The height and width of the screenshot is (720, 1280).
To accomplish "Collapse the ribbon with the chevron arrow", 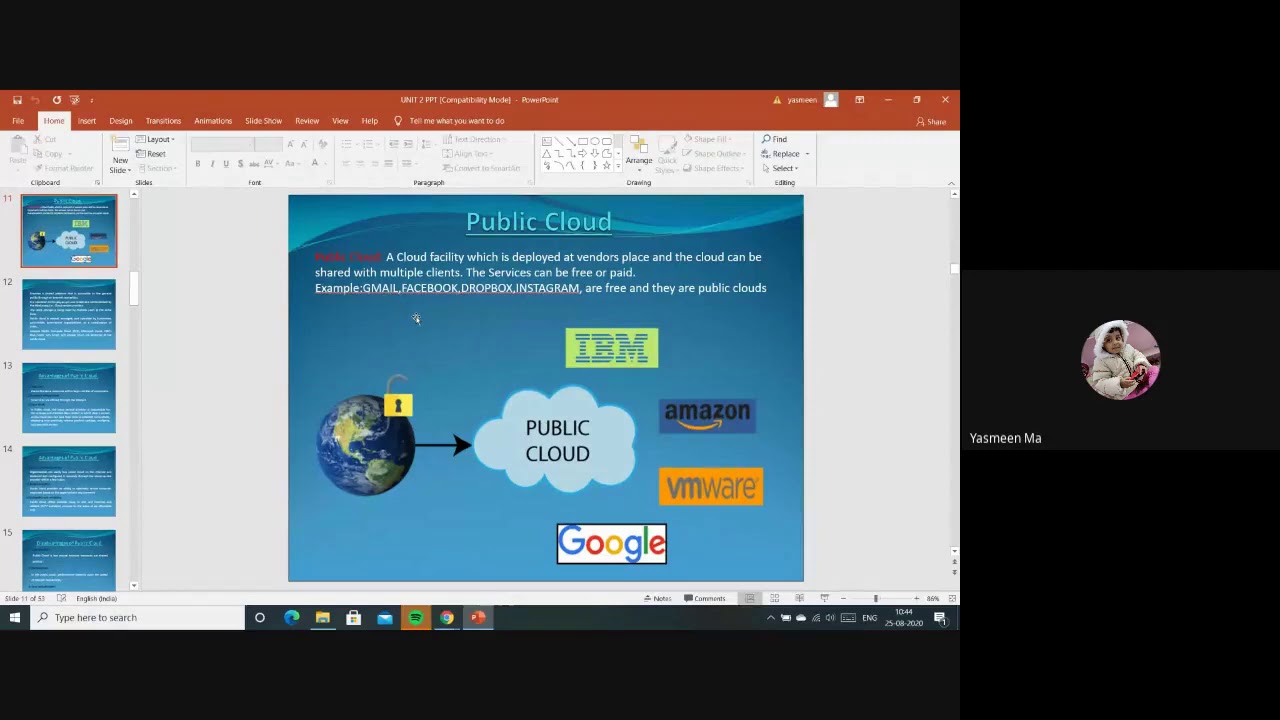I will tap(951, 183).
